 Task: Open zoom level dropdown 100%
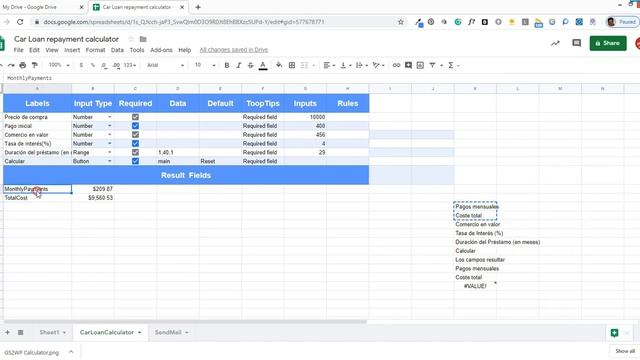click(x=59, y=65)
